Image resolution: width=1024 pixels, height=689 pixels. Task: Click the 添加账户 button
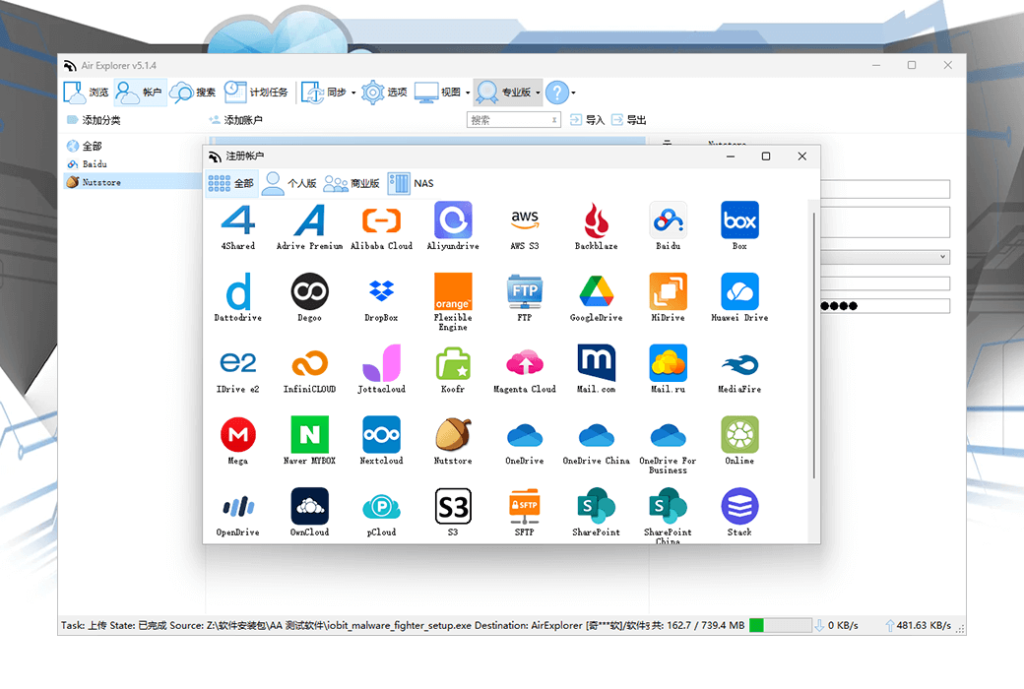(x=236, y=120)
